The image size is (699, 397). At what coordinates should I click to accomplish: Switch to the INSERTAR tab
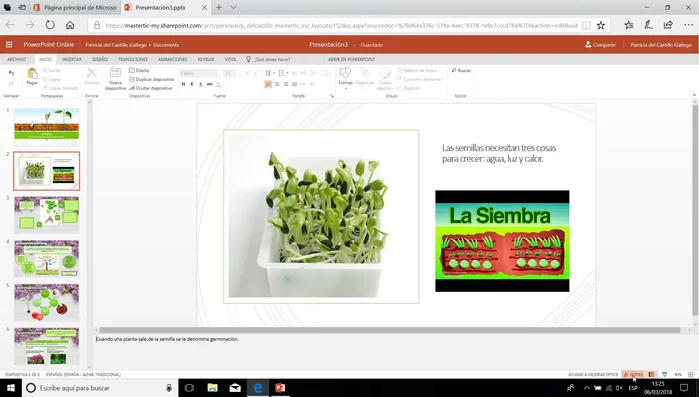tap(72, 59)
